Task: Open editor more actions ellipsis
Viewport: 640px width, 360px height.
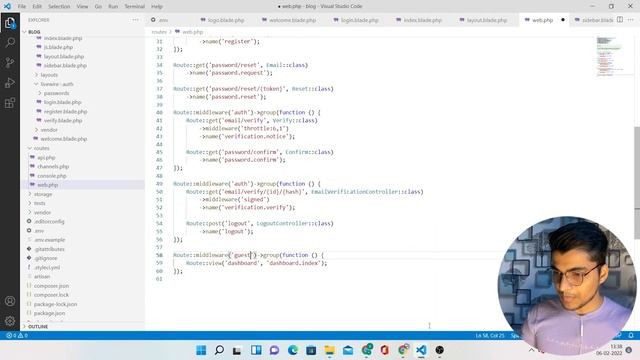Action: (x=631, y=20)
